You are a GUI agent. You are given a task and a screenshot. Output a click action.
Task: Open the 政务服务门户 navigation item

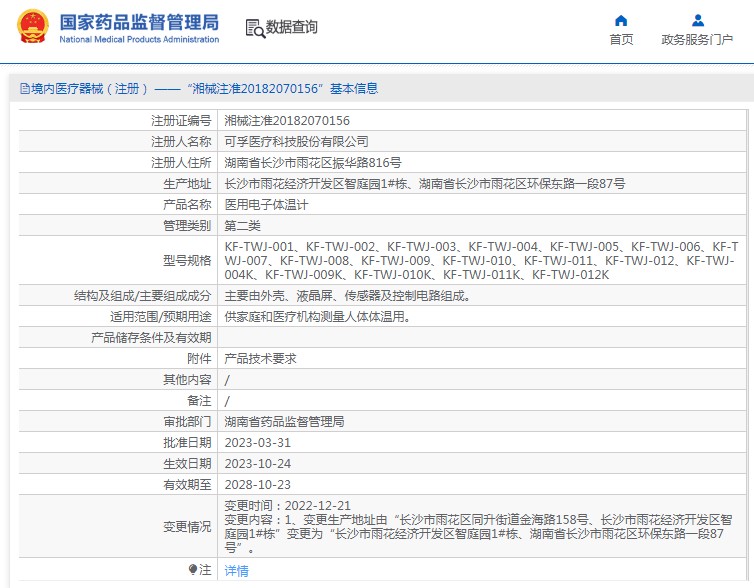tap(697, 39)
